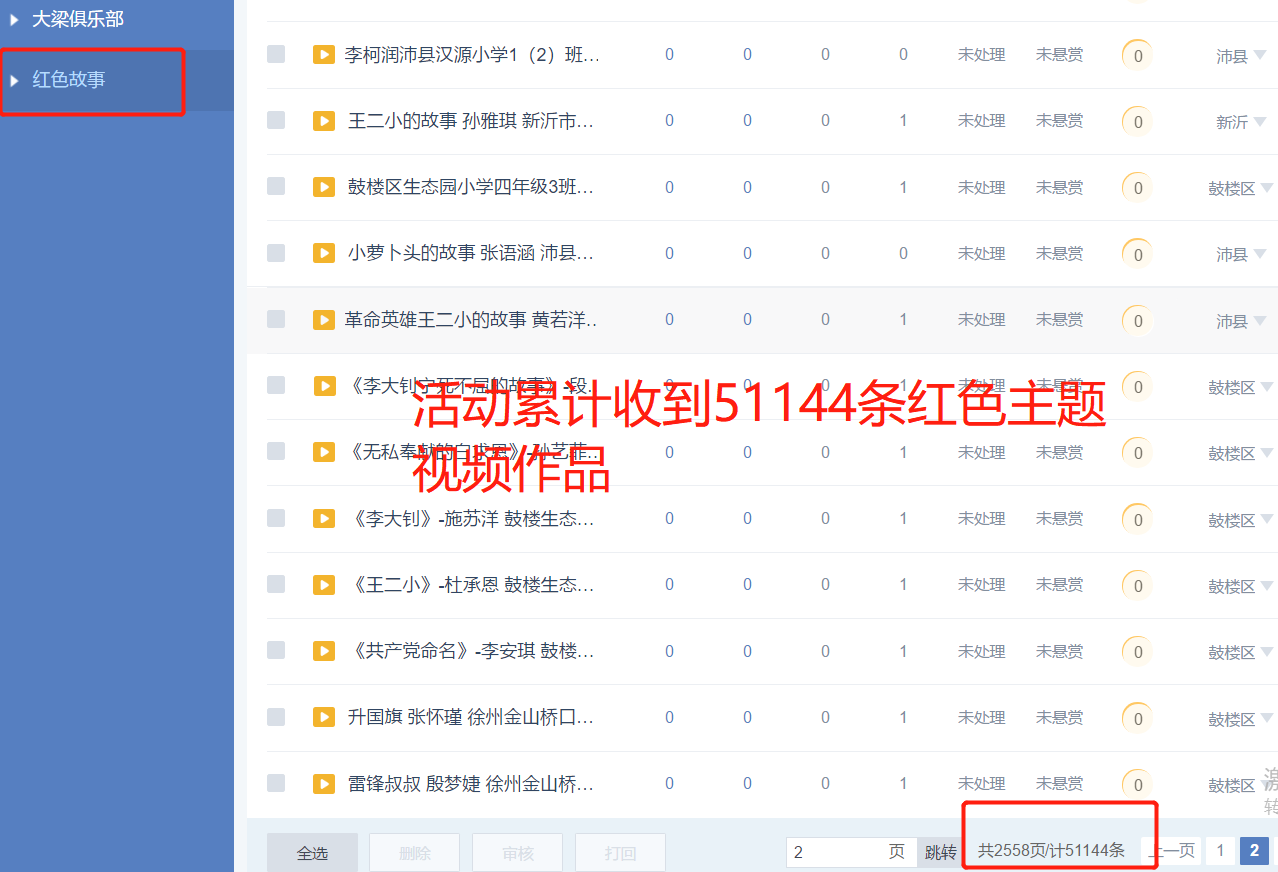Go to page 1 in pagination
The height and width of the screenshot is (872, 1278).
pyautogui.click(x=1219, y=851)
